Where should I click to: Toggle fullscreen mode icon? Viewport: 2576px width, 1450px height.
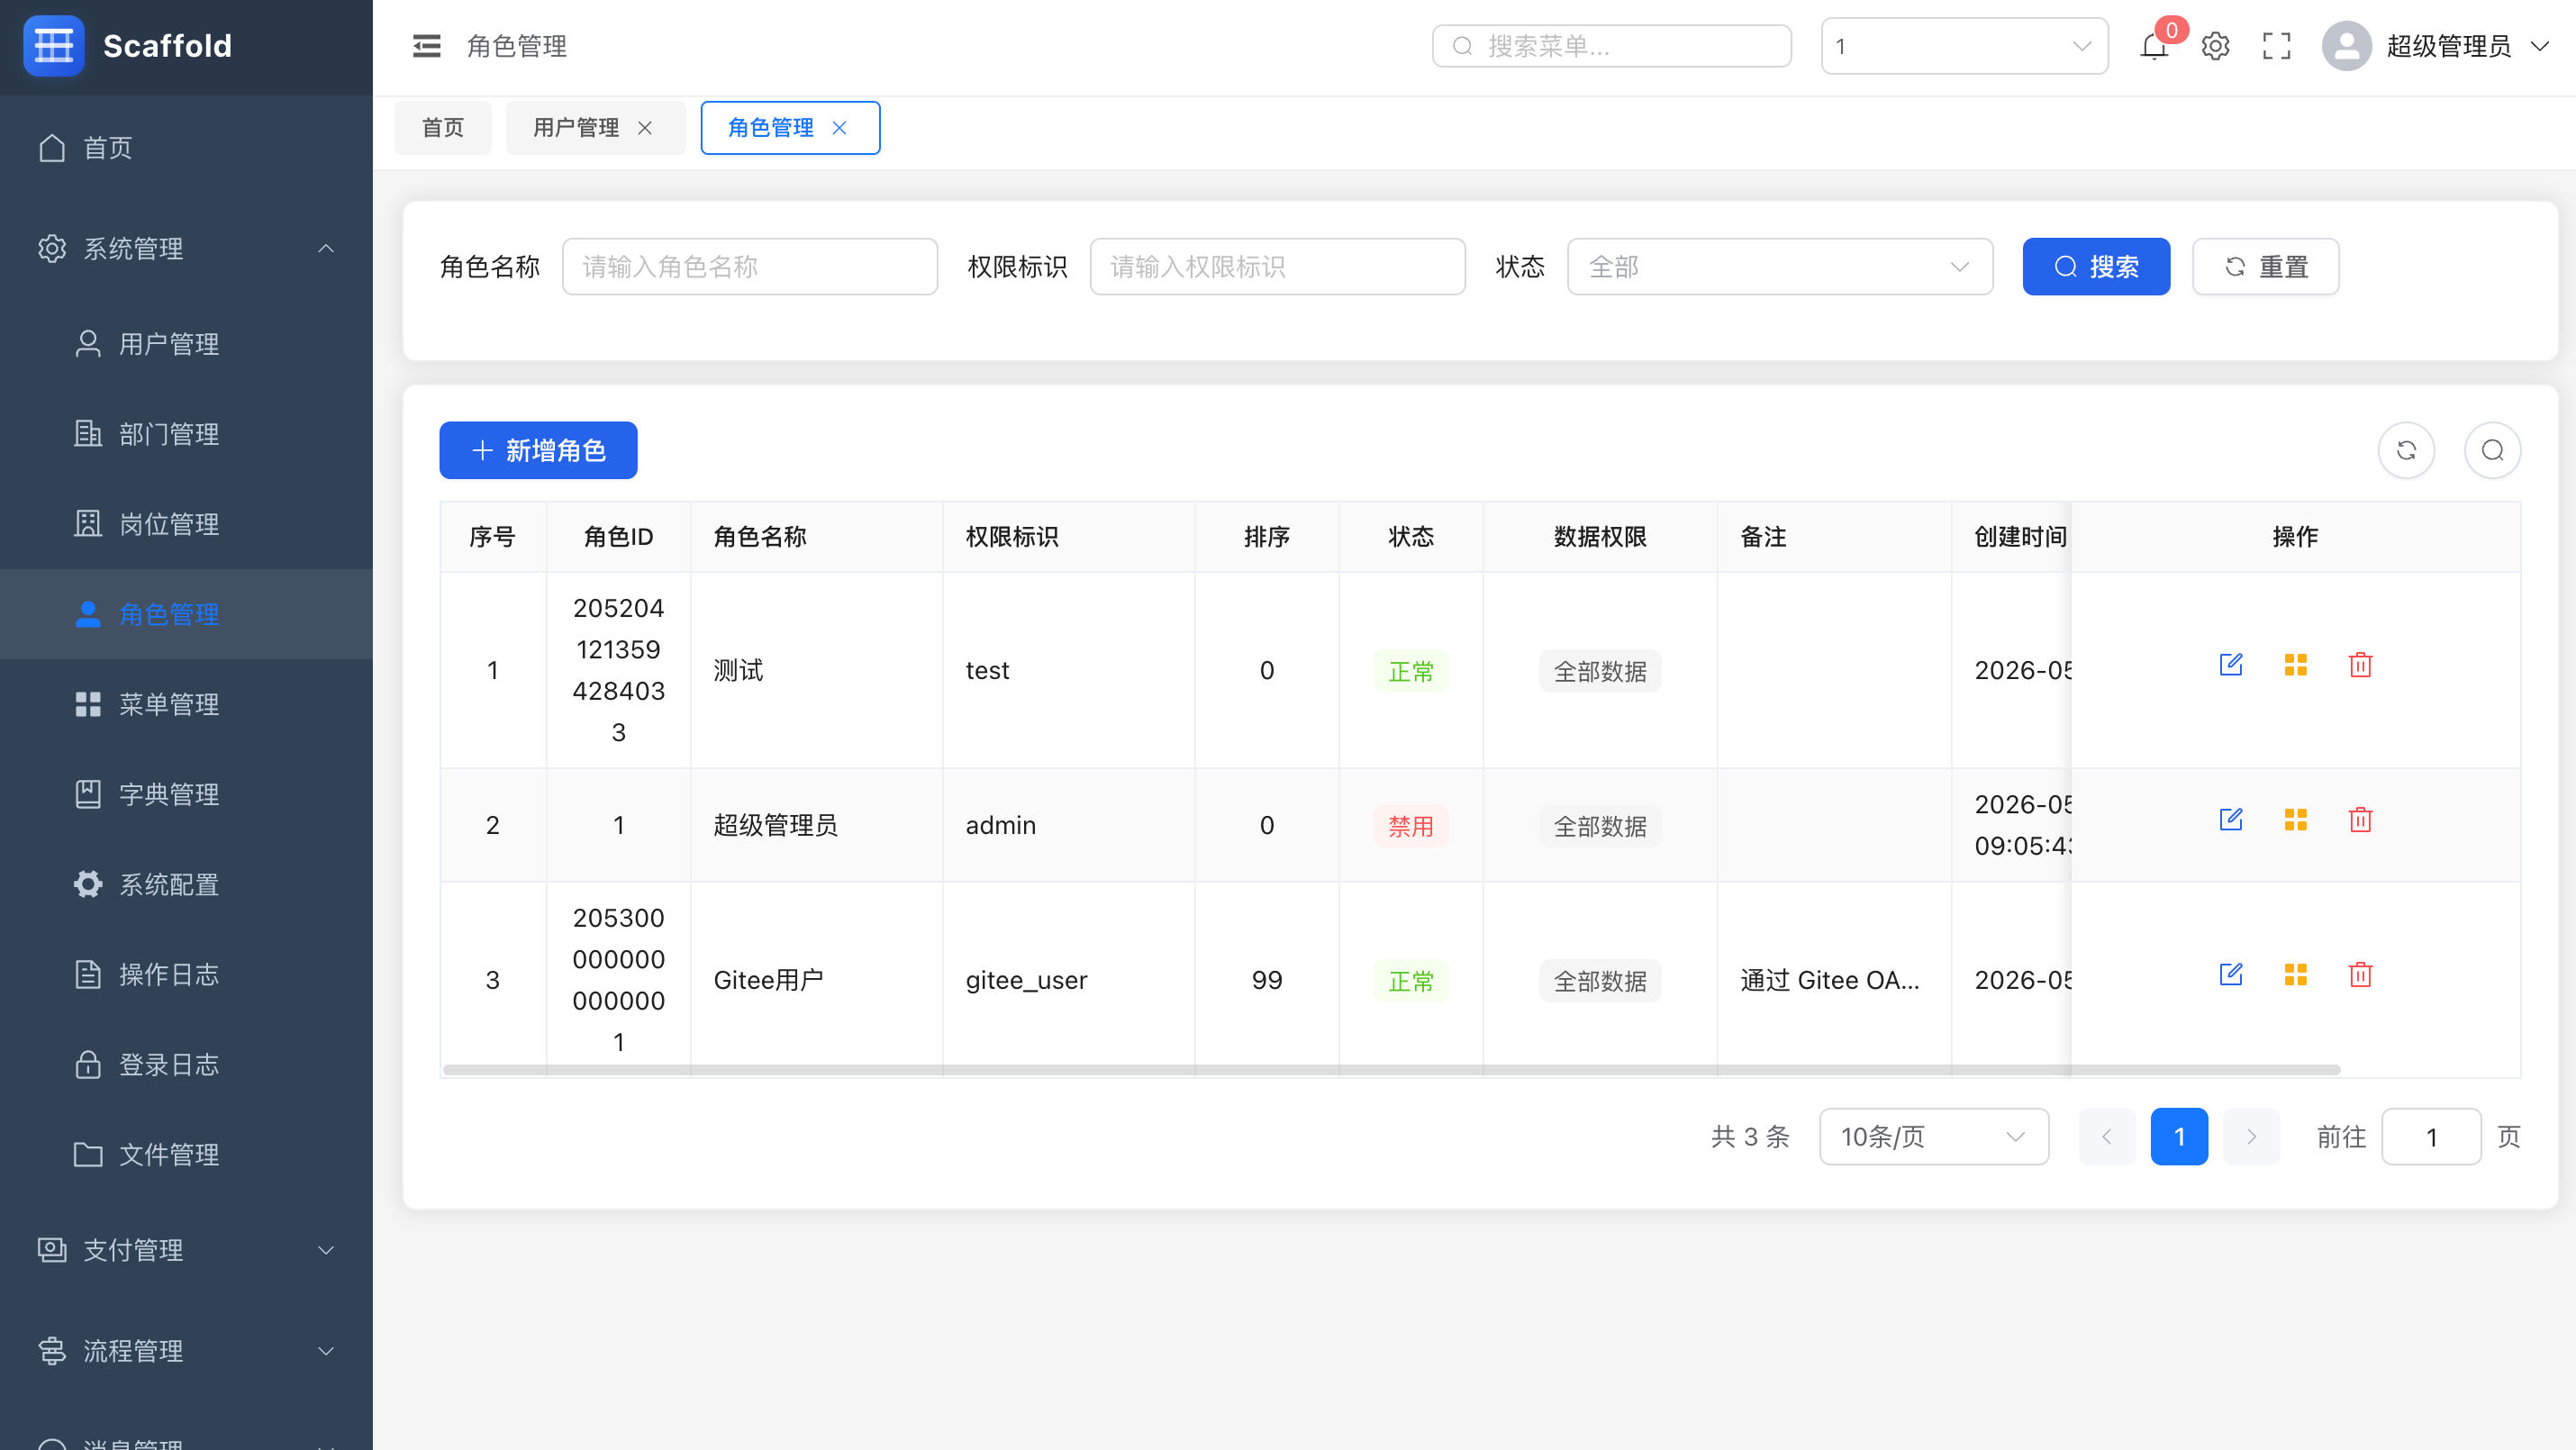[2277, 46]
